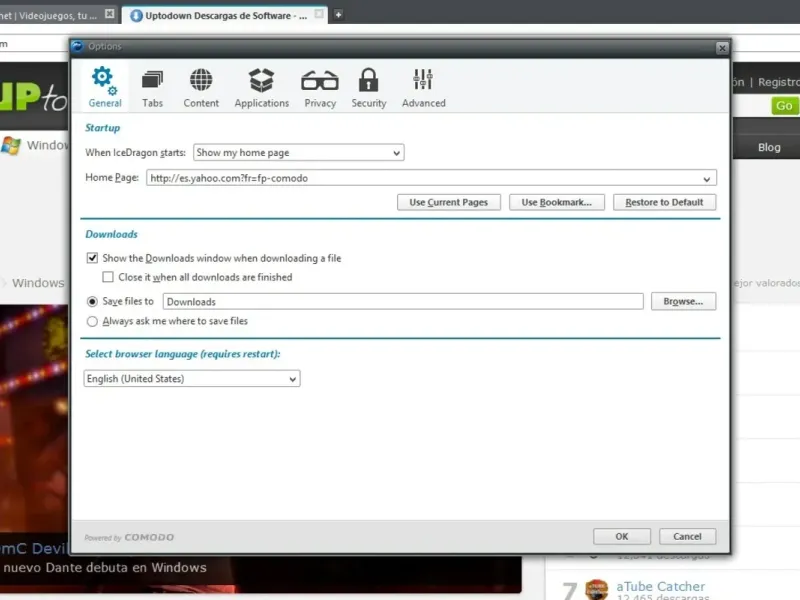Screen dimensions: 800x600
Task: Expand the Home Page URL dropdown arrow
Action: click(x=707, y=179)
